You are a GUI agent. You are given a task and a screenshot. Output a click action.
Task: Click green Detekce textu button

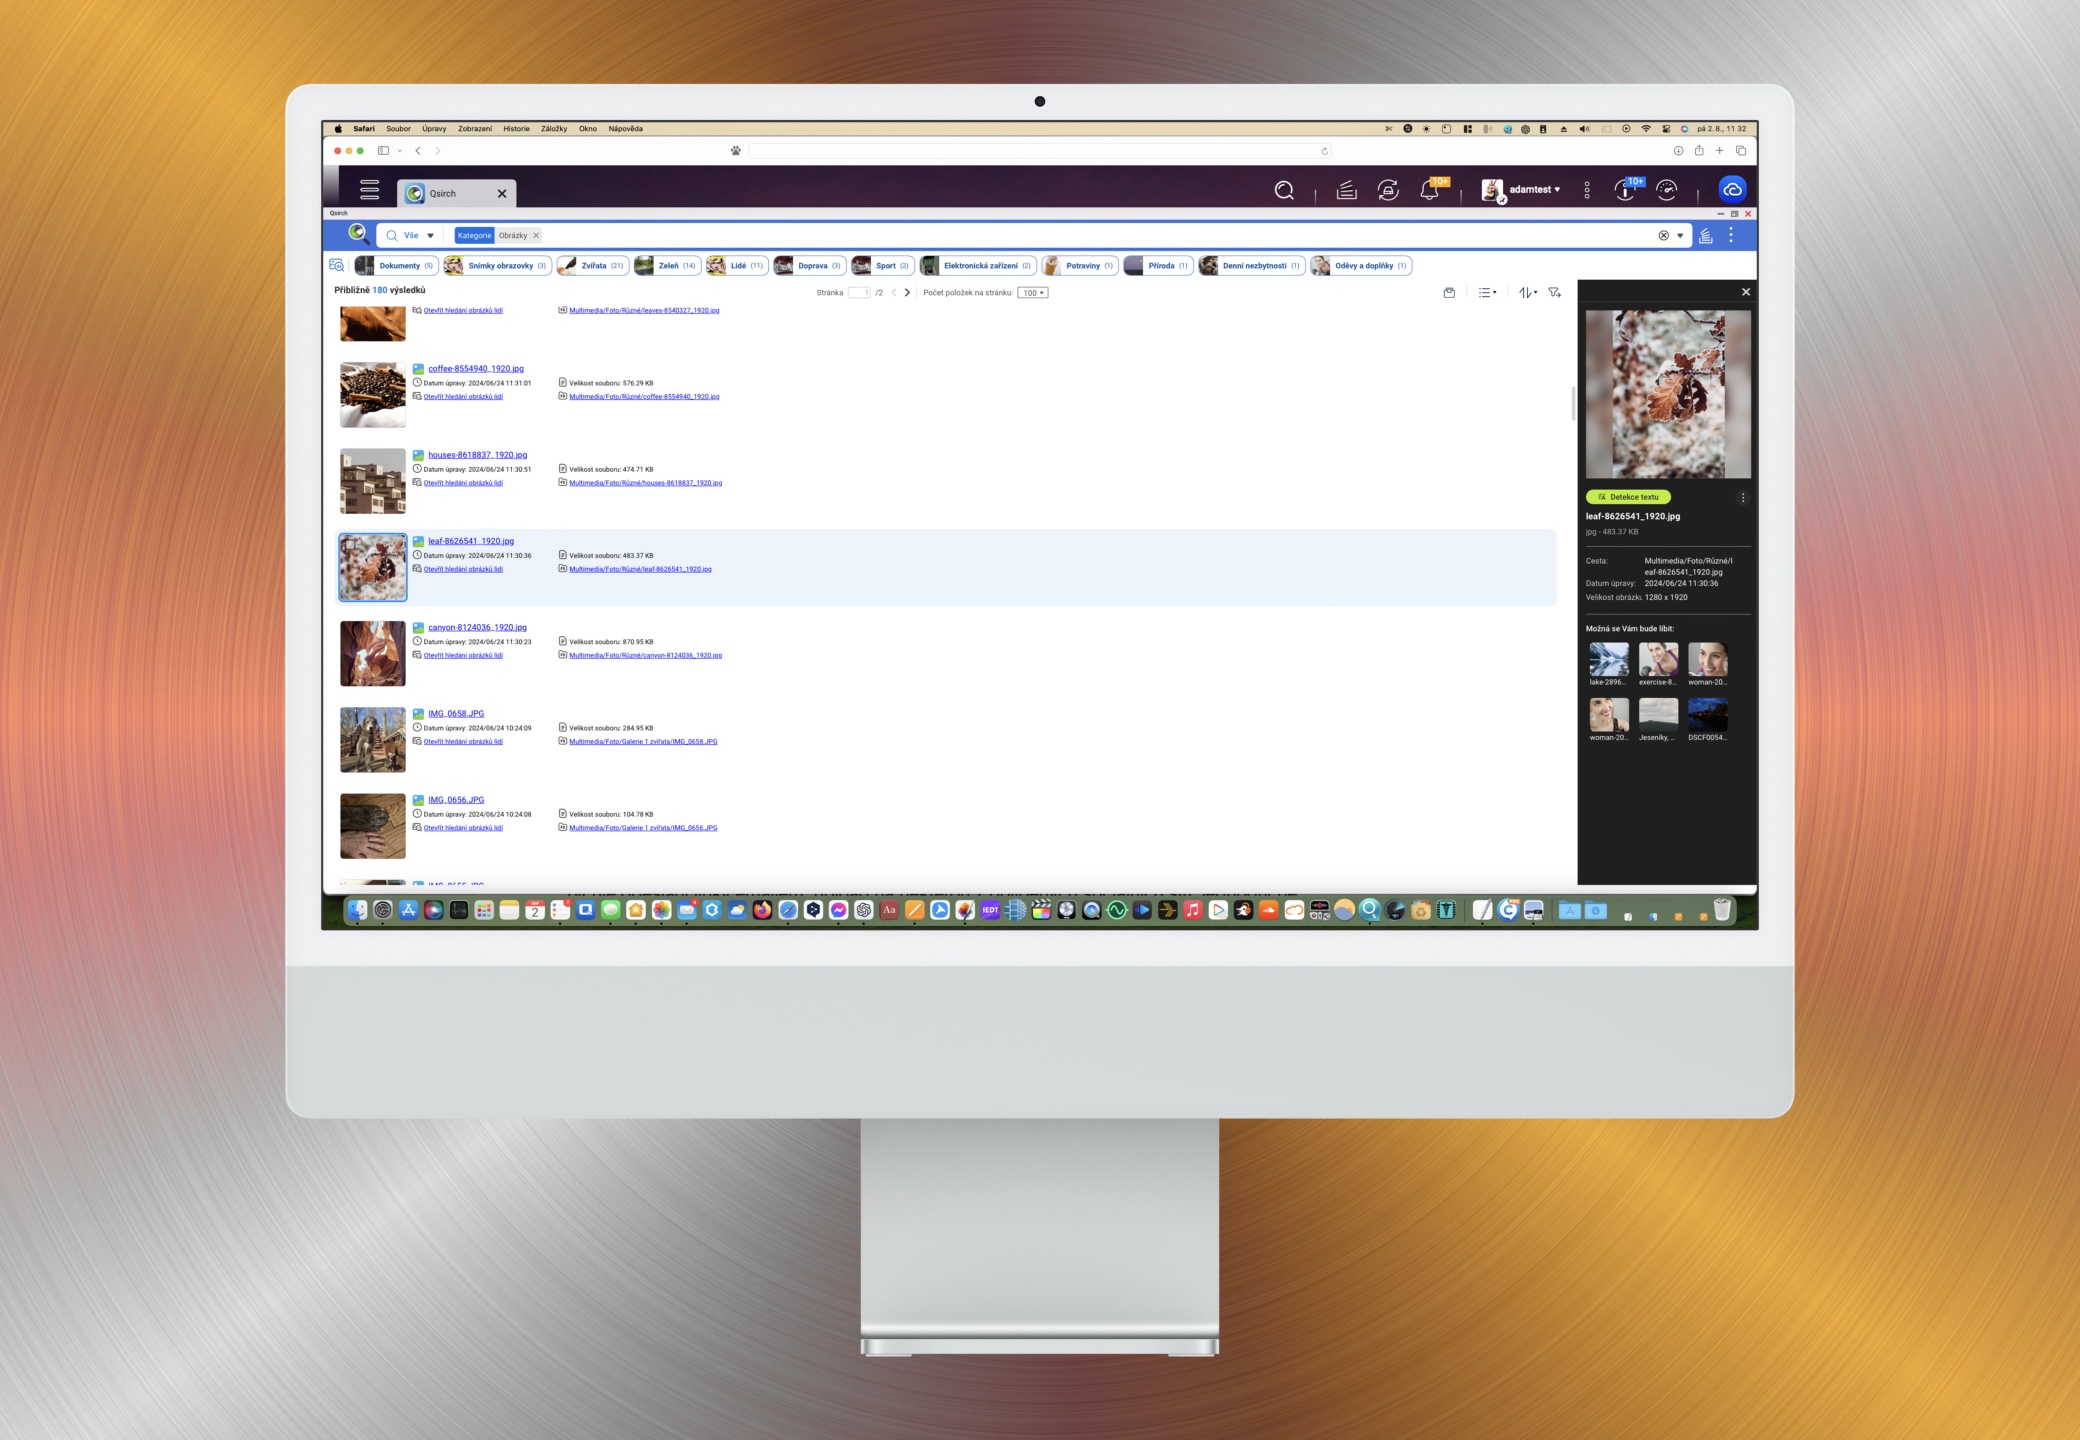(1627, 497)
